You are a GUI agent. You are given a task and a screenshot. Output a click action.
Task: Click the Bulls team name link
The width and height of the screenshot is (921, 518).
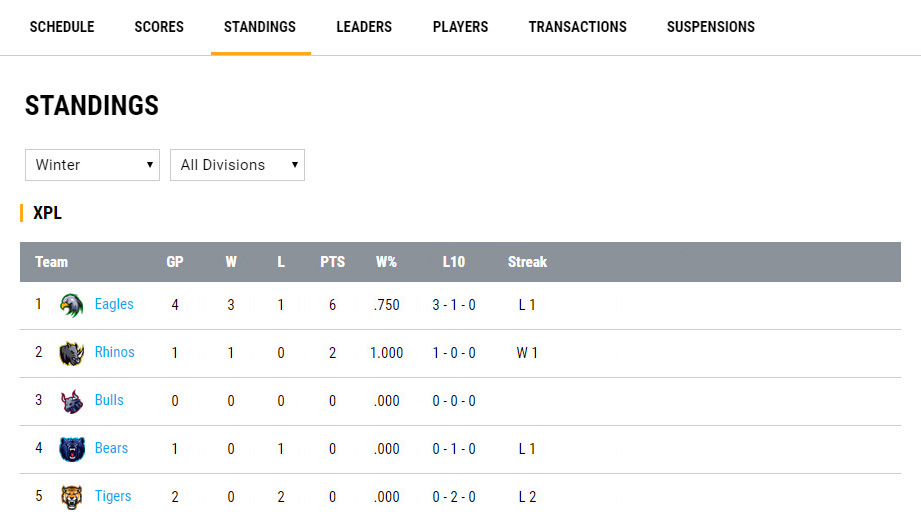(109, 400)
